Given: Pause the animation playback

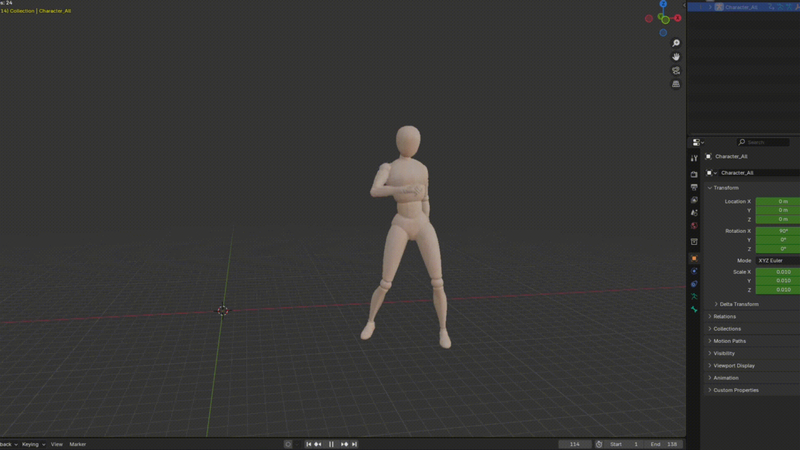Looking at the screenshot, I should pos(331,444).
